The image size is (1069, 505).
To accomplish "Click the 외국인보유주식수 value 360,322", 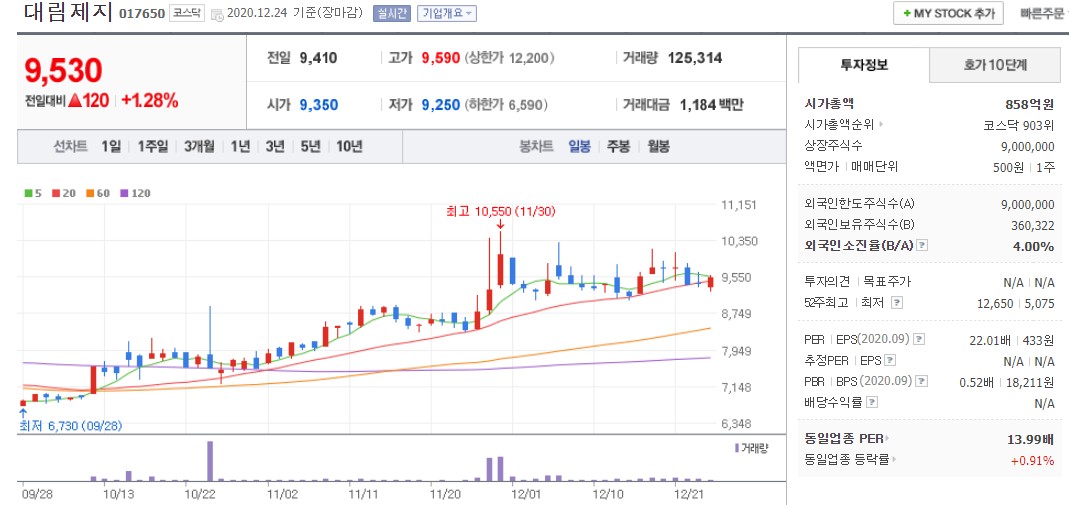I will point(1032,225).
